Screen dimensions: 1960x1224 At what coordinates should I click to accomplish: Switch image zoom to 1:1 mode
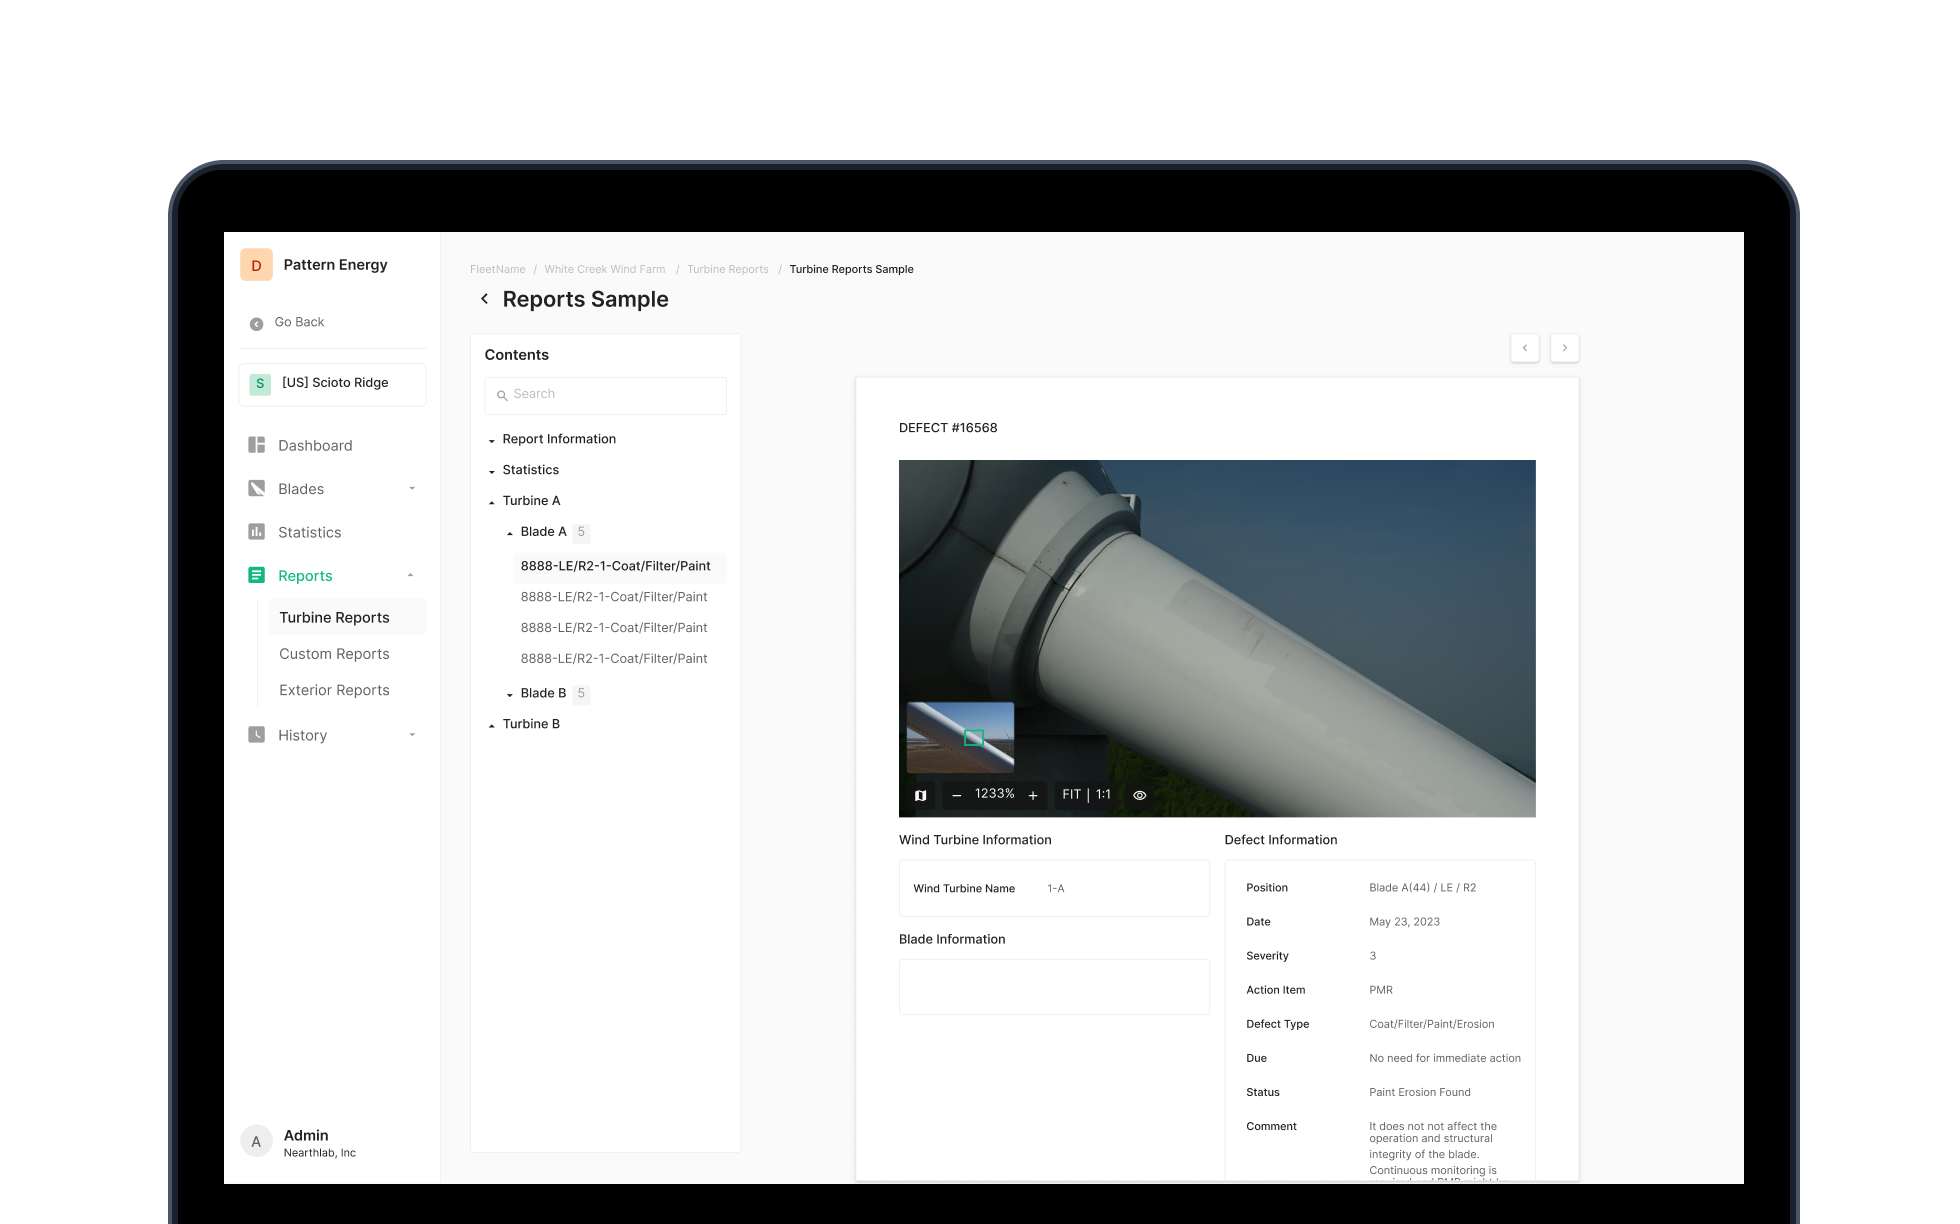pyautogui.click(x=1102, y=794)
